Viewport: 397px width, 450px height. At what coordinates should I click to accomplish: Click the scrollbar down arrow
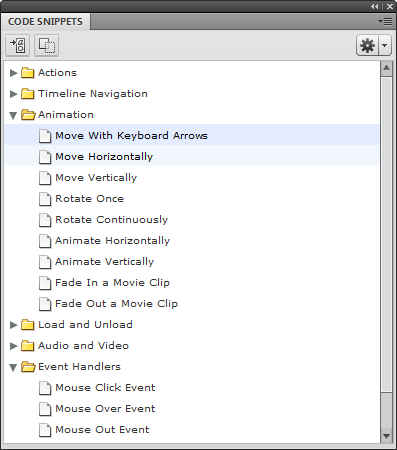click(386, 435)
